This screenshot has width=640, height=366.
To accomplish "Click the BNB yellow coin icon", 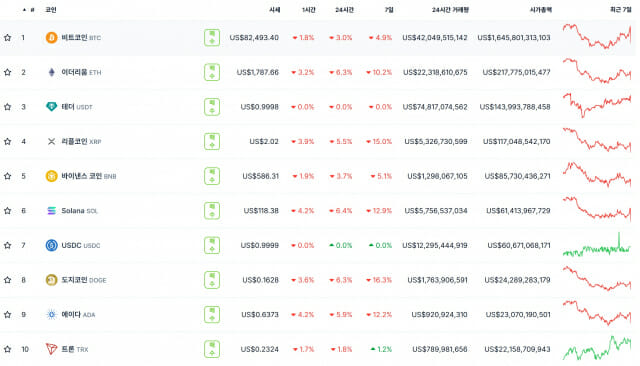I will pyautogui.click(x=51, y=176).
